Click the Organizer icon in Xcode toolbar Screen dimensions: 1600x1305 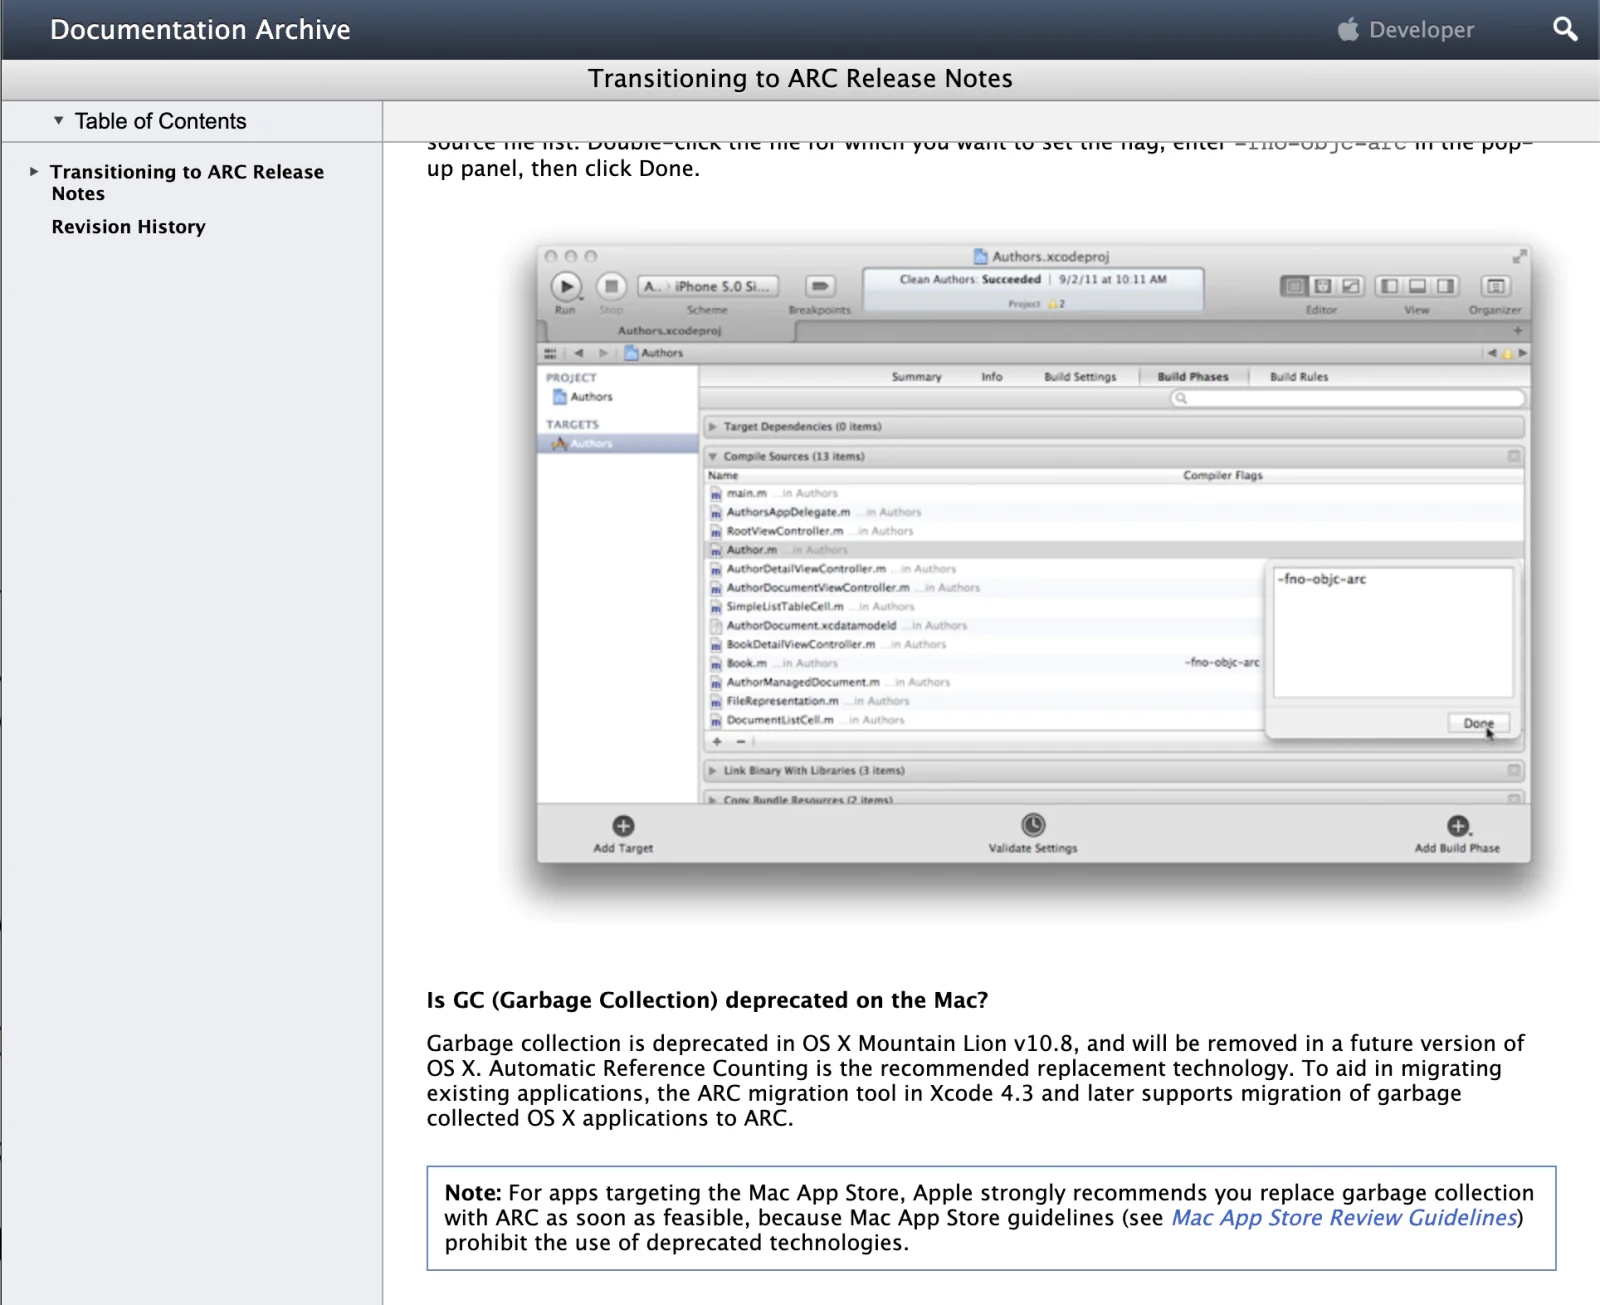(1496, 287)
